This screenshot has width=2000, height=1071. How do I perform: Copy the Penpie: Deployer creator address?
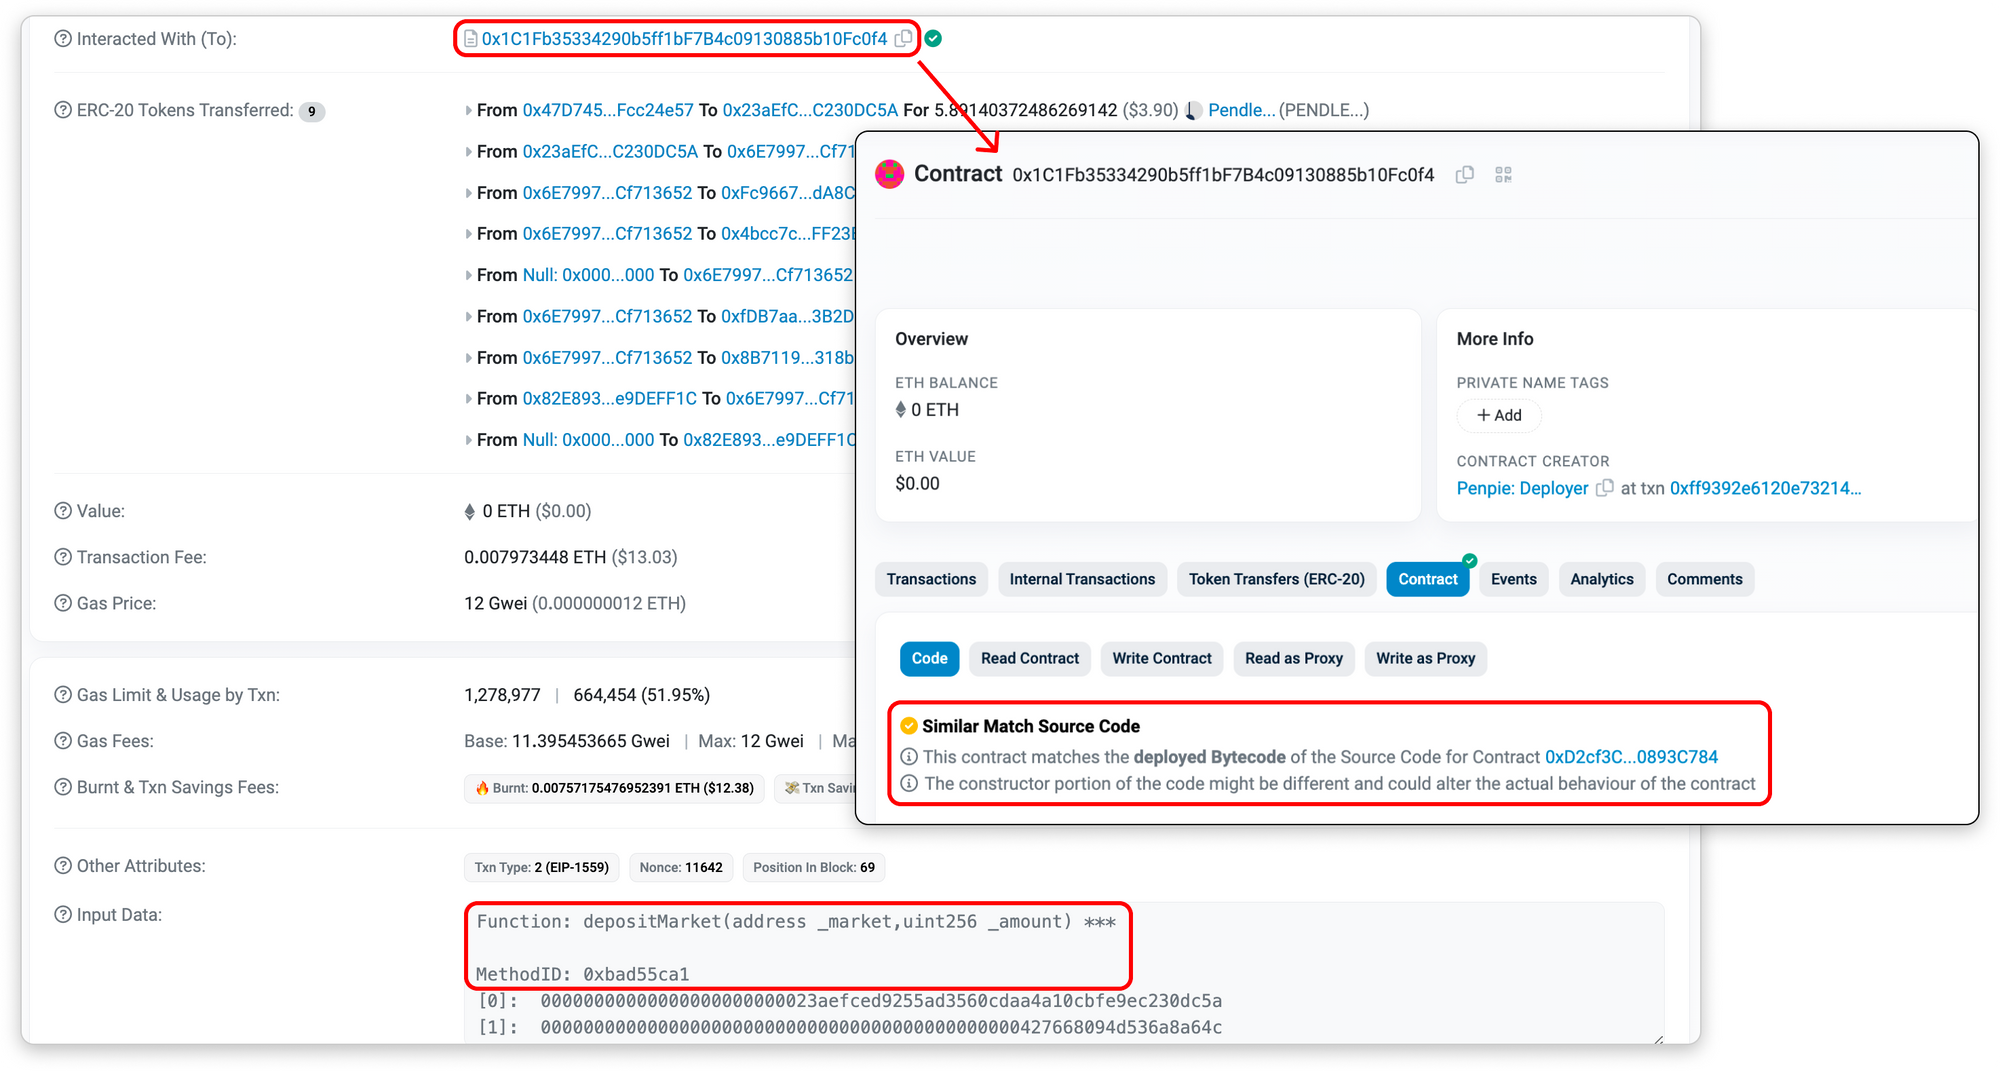coord(1605,488)
